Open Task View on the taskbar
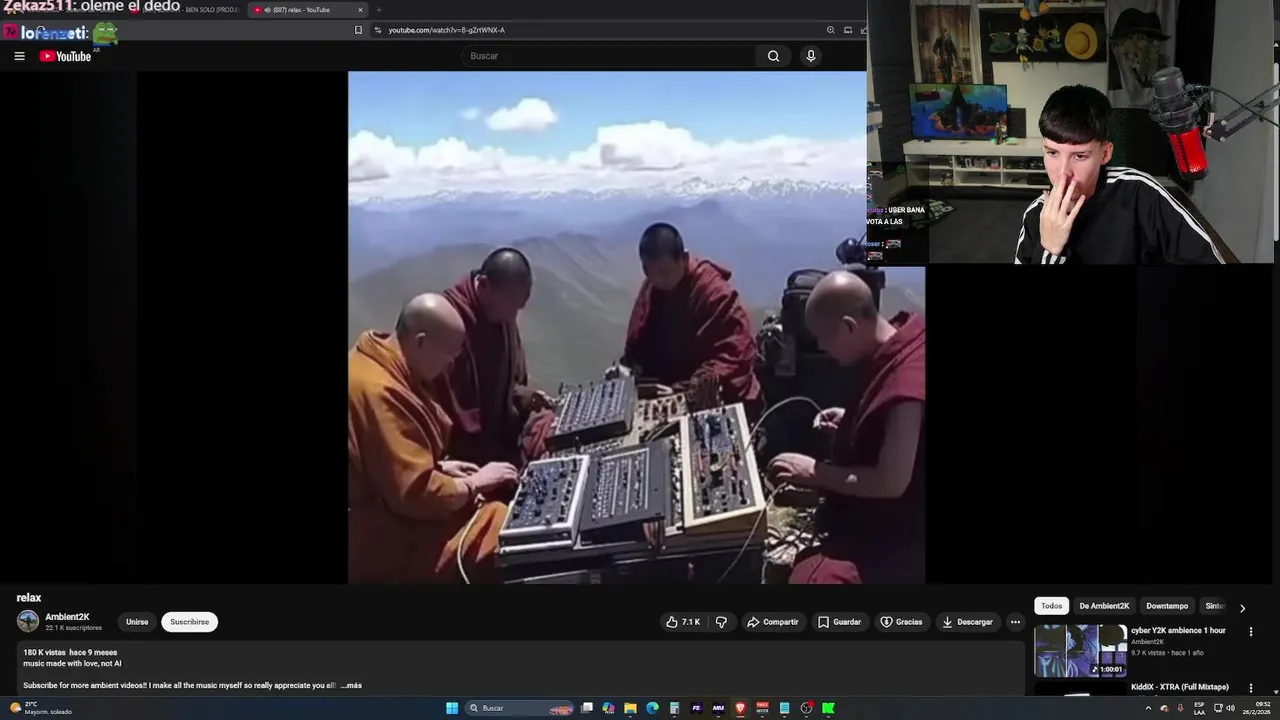1280x720 pixels. pos(587,708)
